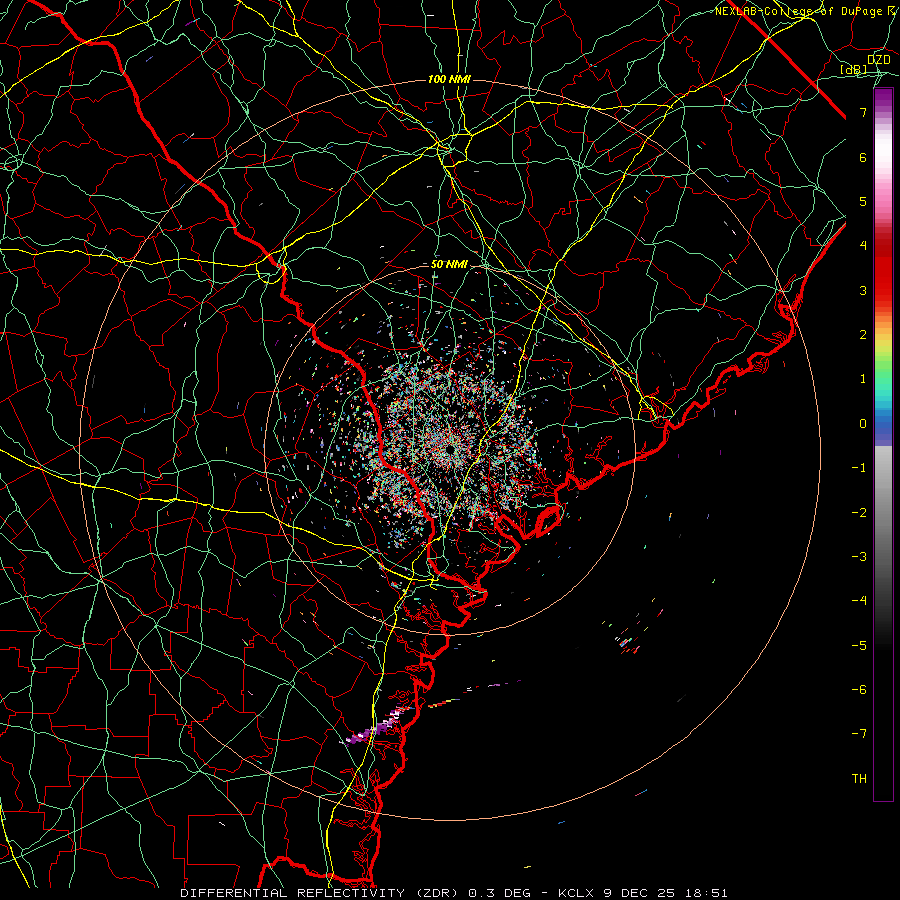Select the 1 value on the dB scale
900x900 pixels.
click(x=863, y=379)
